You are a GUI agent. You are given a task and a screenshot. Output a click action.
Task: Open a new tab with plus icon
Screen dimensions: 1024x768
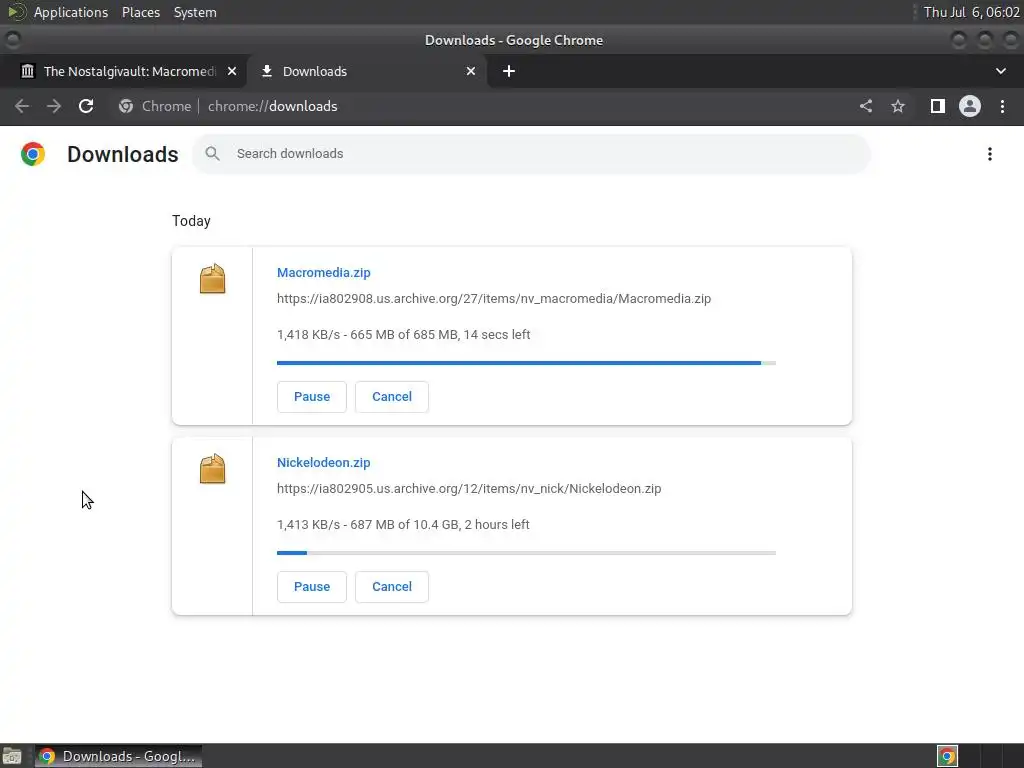pyautogui.click(x=509, y=71)
